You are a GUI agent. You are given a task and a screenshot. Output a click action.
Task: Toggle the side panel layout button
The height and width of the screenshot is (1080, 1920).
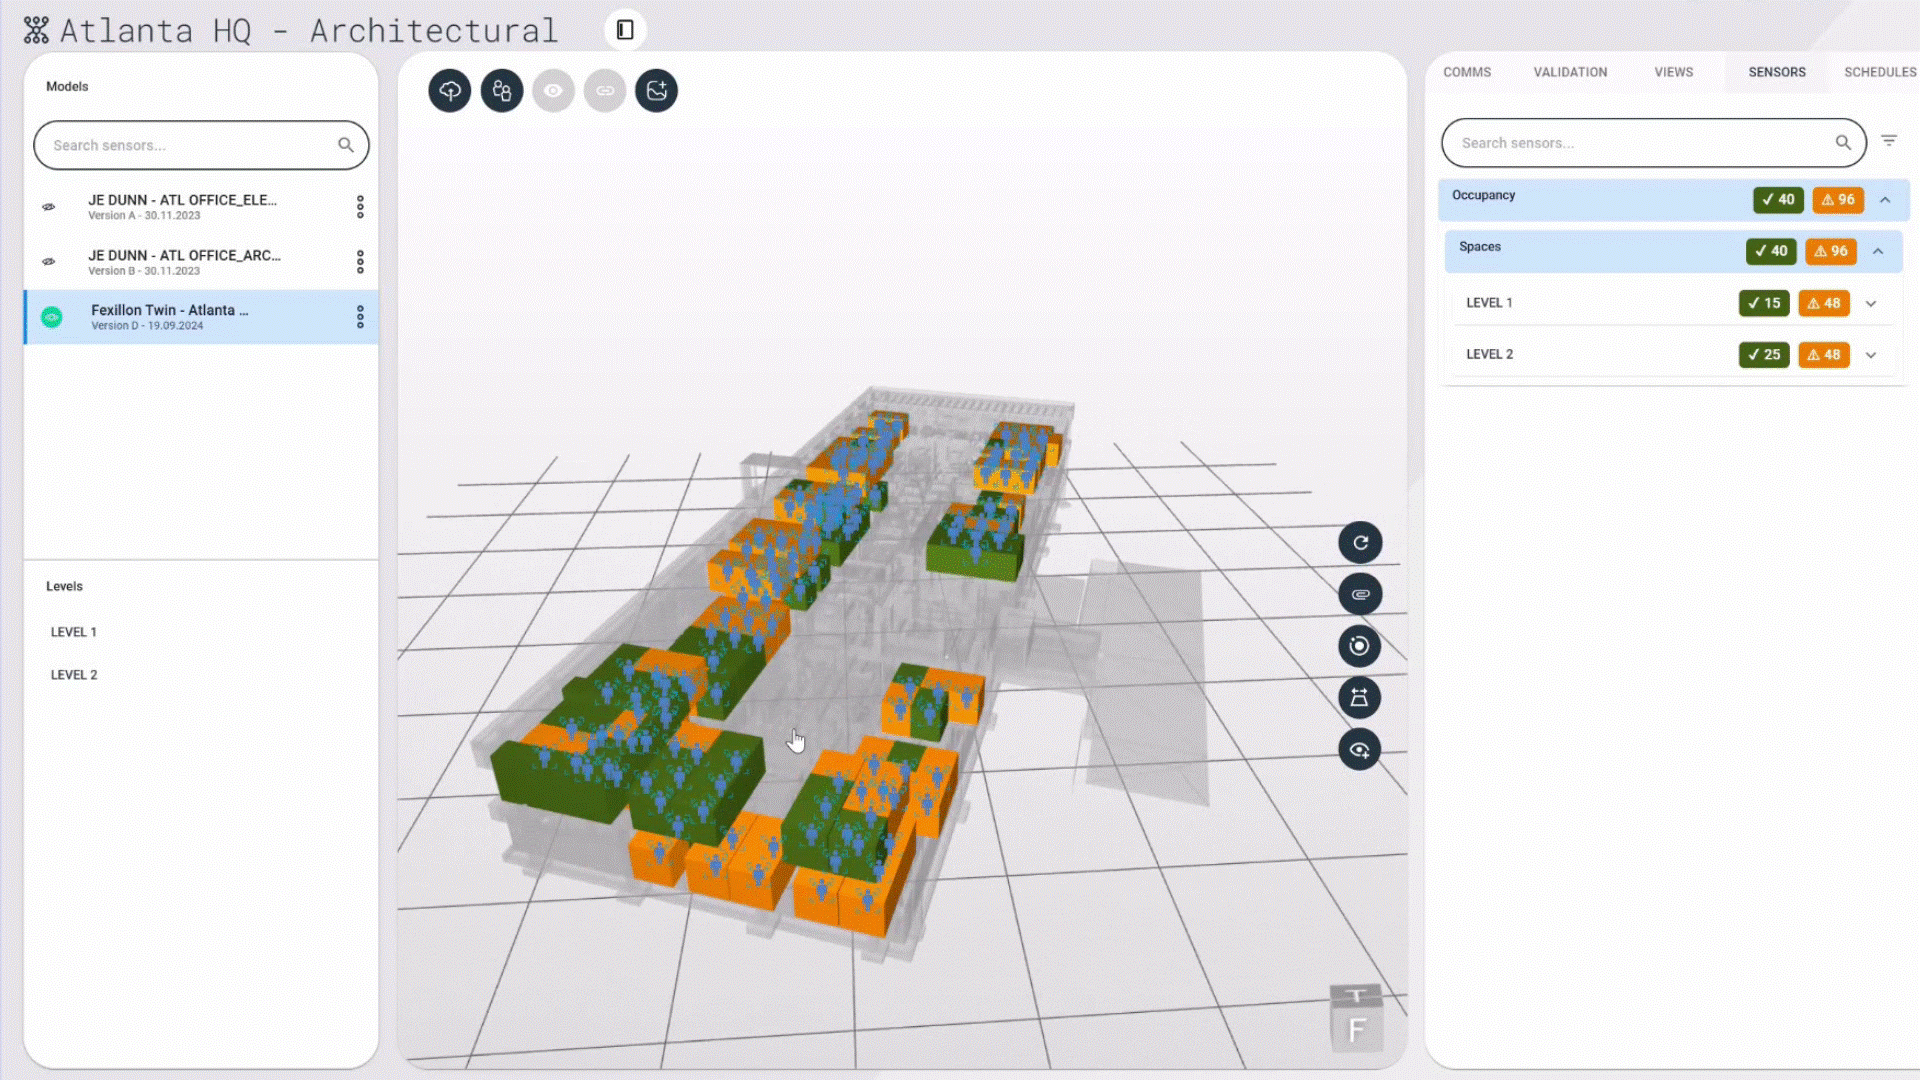pos(625,30)
